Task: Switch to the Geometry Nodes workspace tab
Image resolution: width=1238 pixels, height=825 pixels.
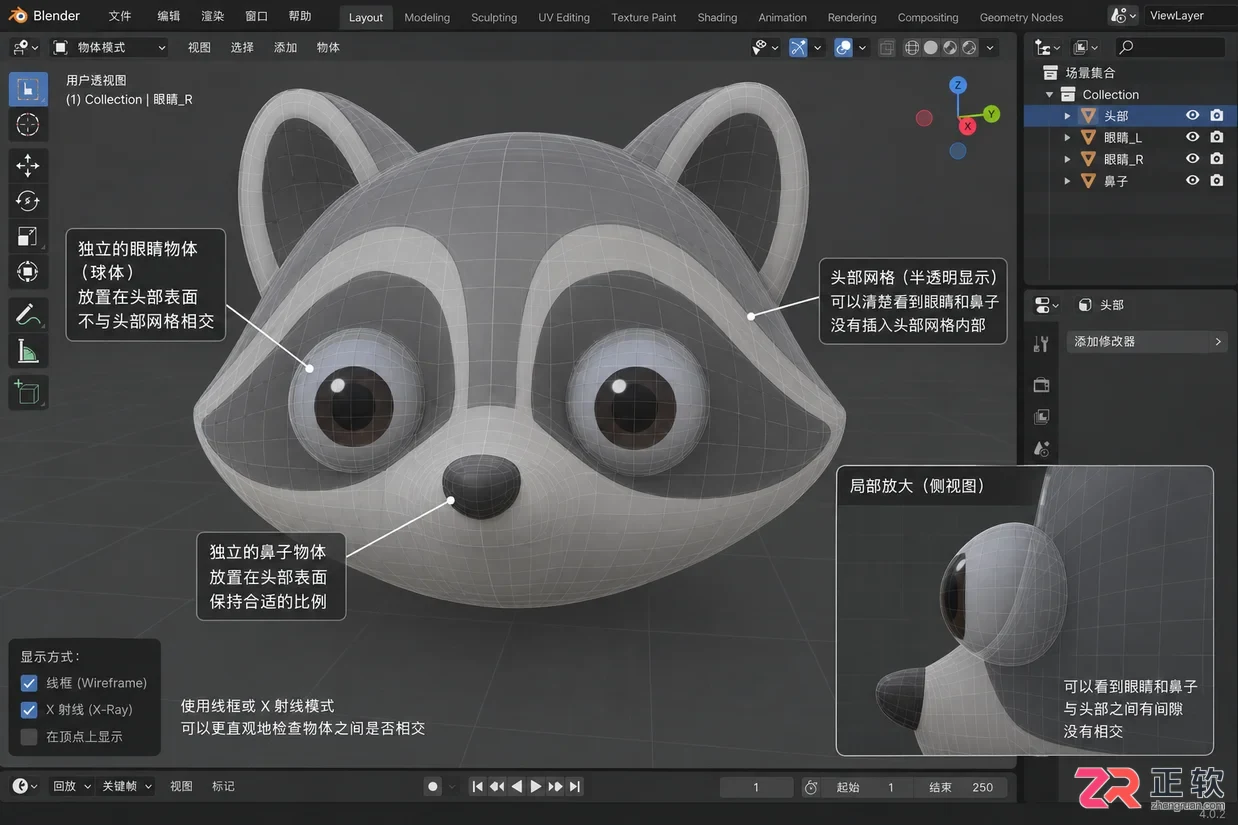Action: pyautogui.click(x=1021, y=17)
